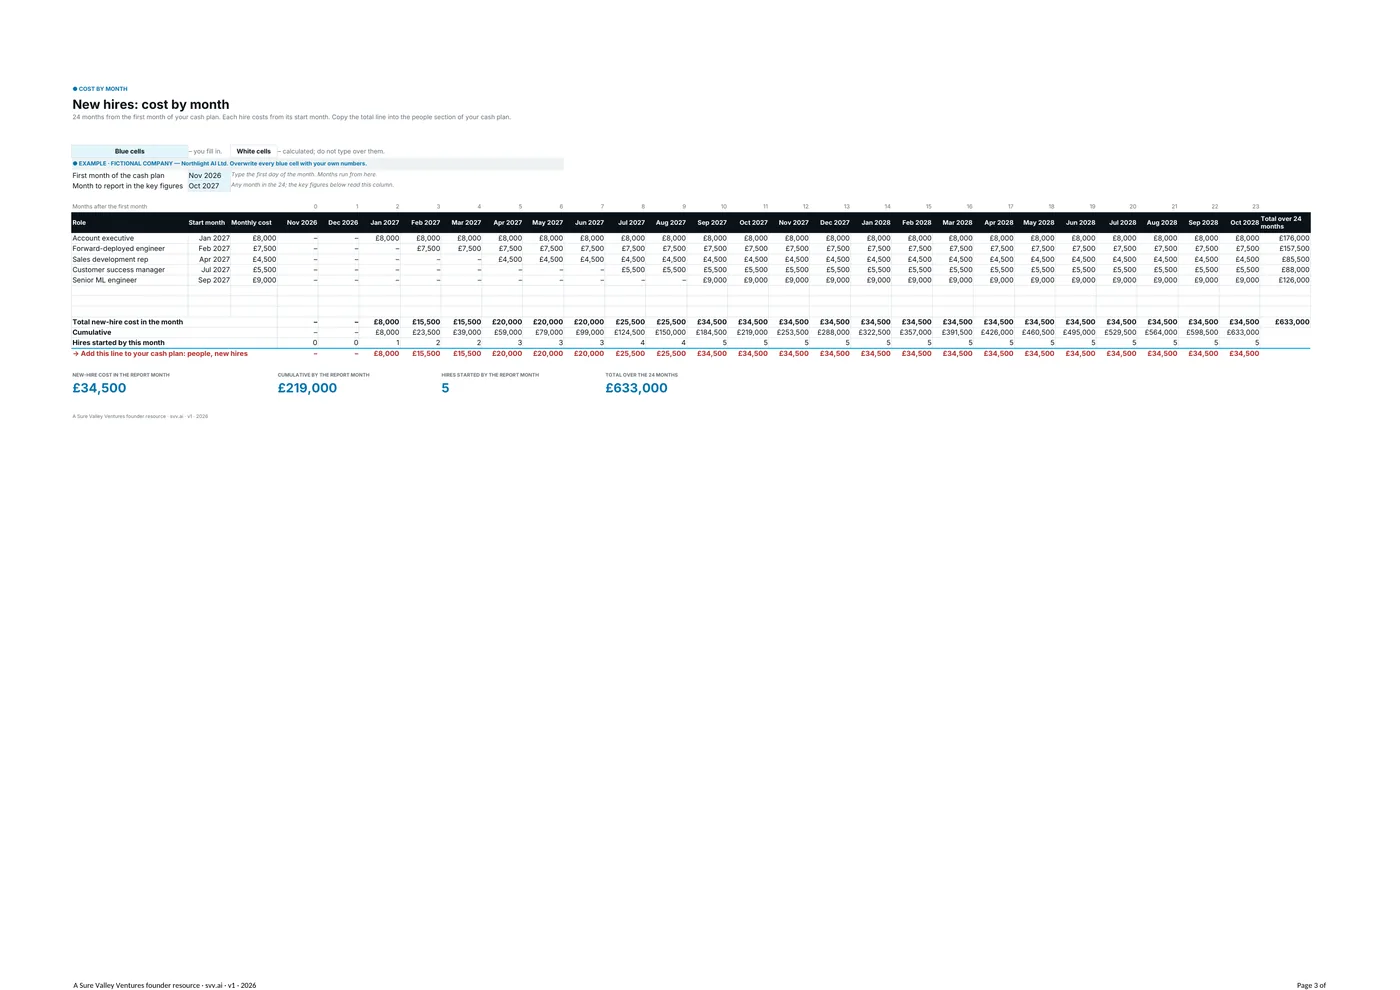1400x990 pixels.
Task: Click the "Blue cells" legend label
Action: (129, 151)
